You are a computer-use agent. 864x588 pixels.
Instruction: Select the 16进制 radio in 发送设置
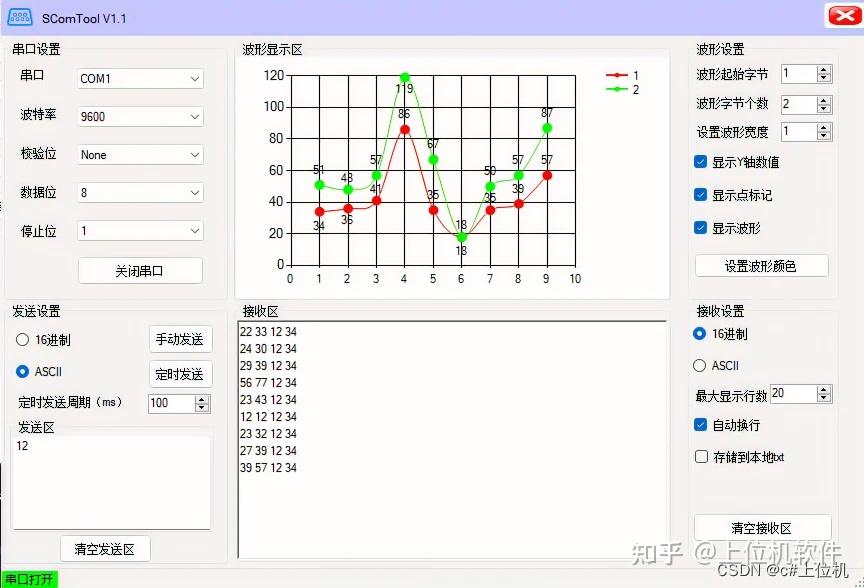point(23,340)
